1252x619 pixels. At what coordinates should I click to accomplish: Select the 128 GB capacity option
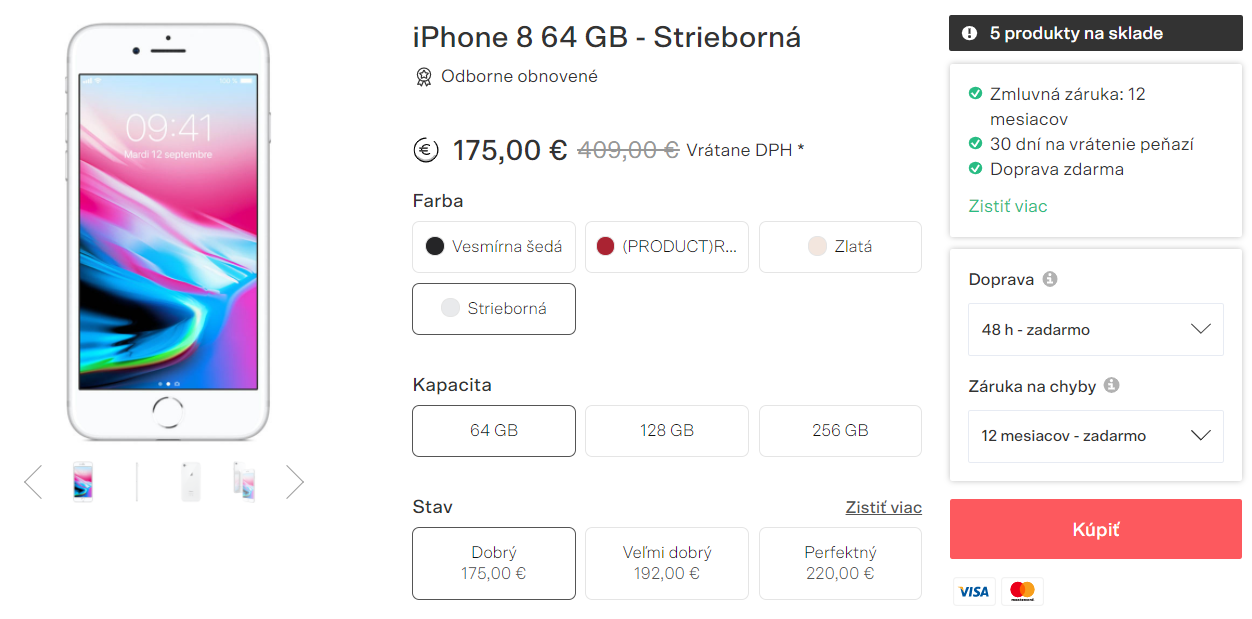[667, 431]
